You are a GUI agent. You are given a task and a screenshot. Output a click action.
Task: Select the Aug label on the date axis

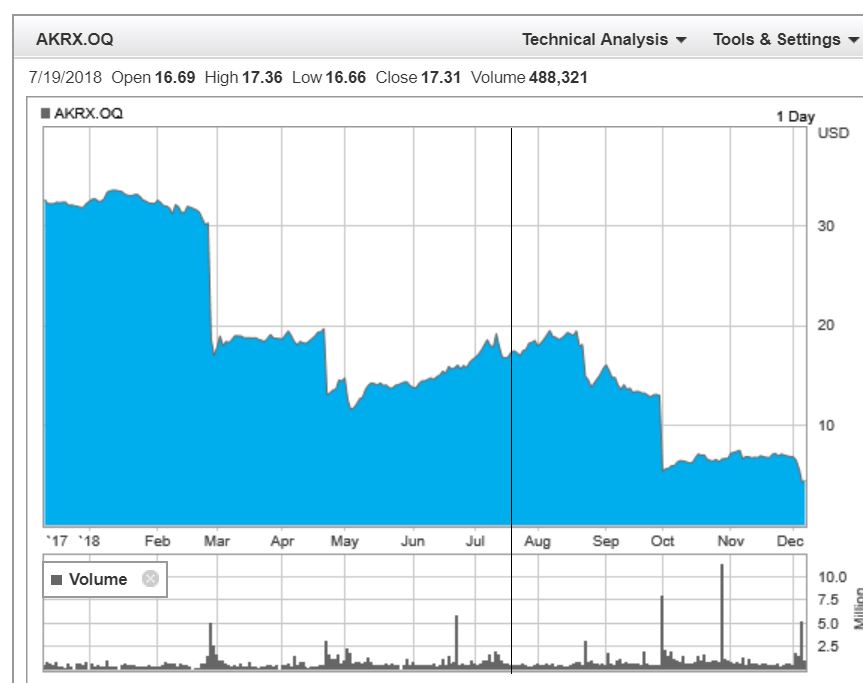tap(538, 541)
